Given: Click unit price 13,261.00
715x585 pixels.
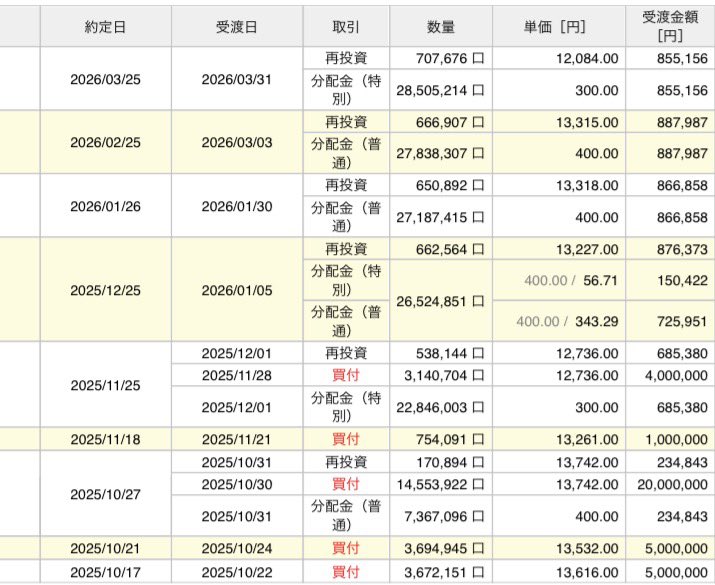Looking at the screenshot, I should [x=587, y=440].
